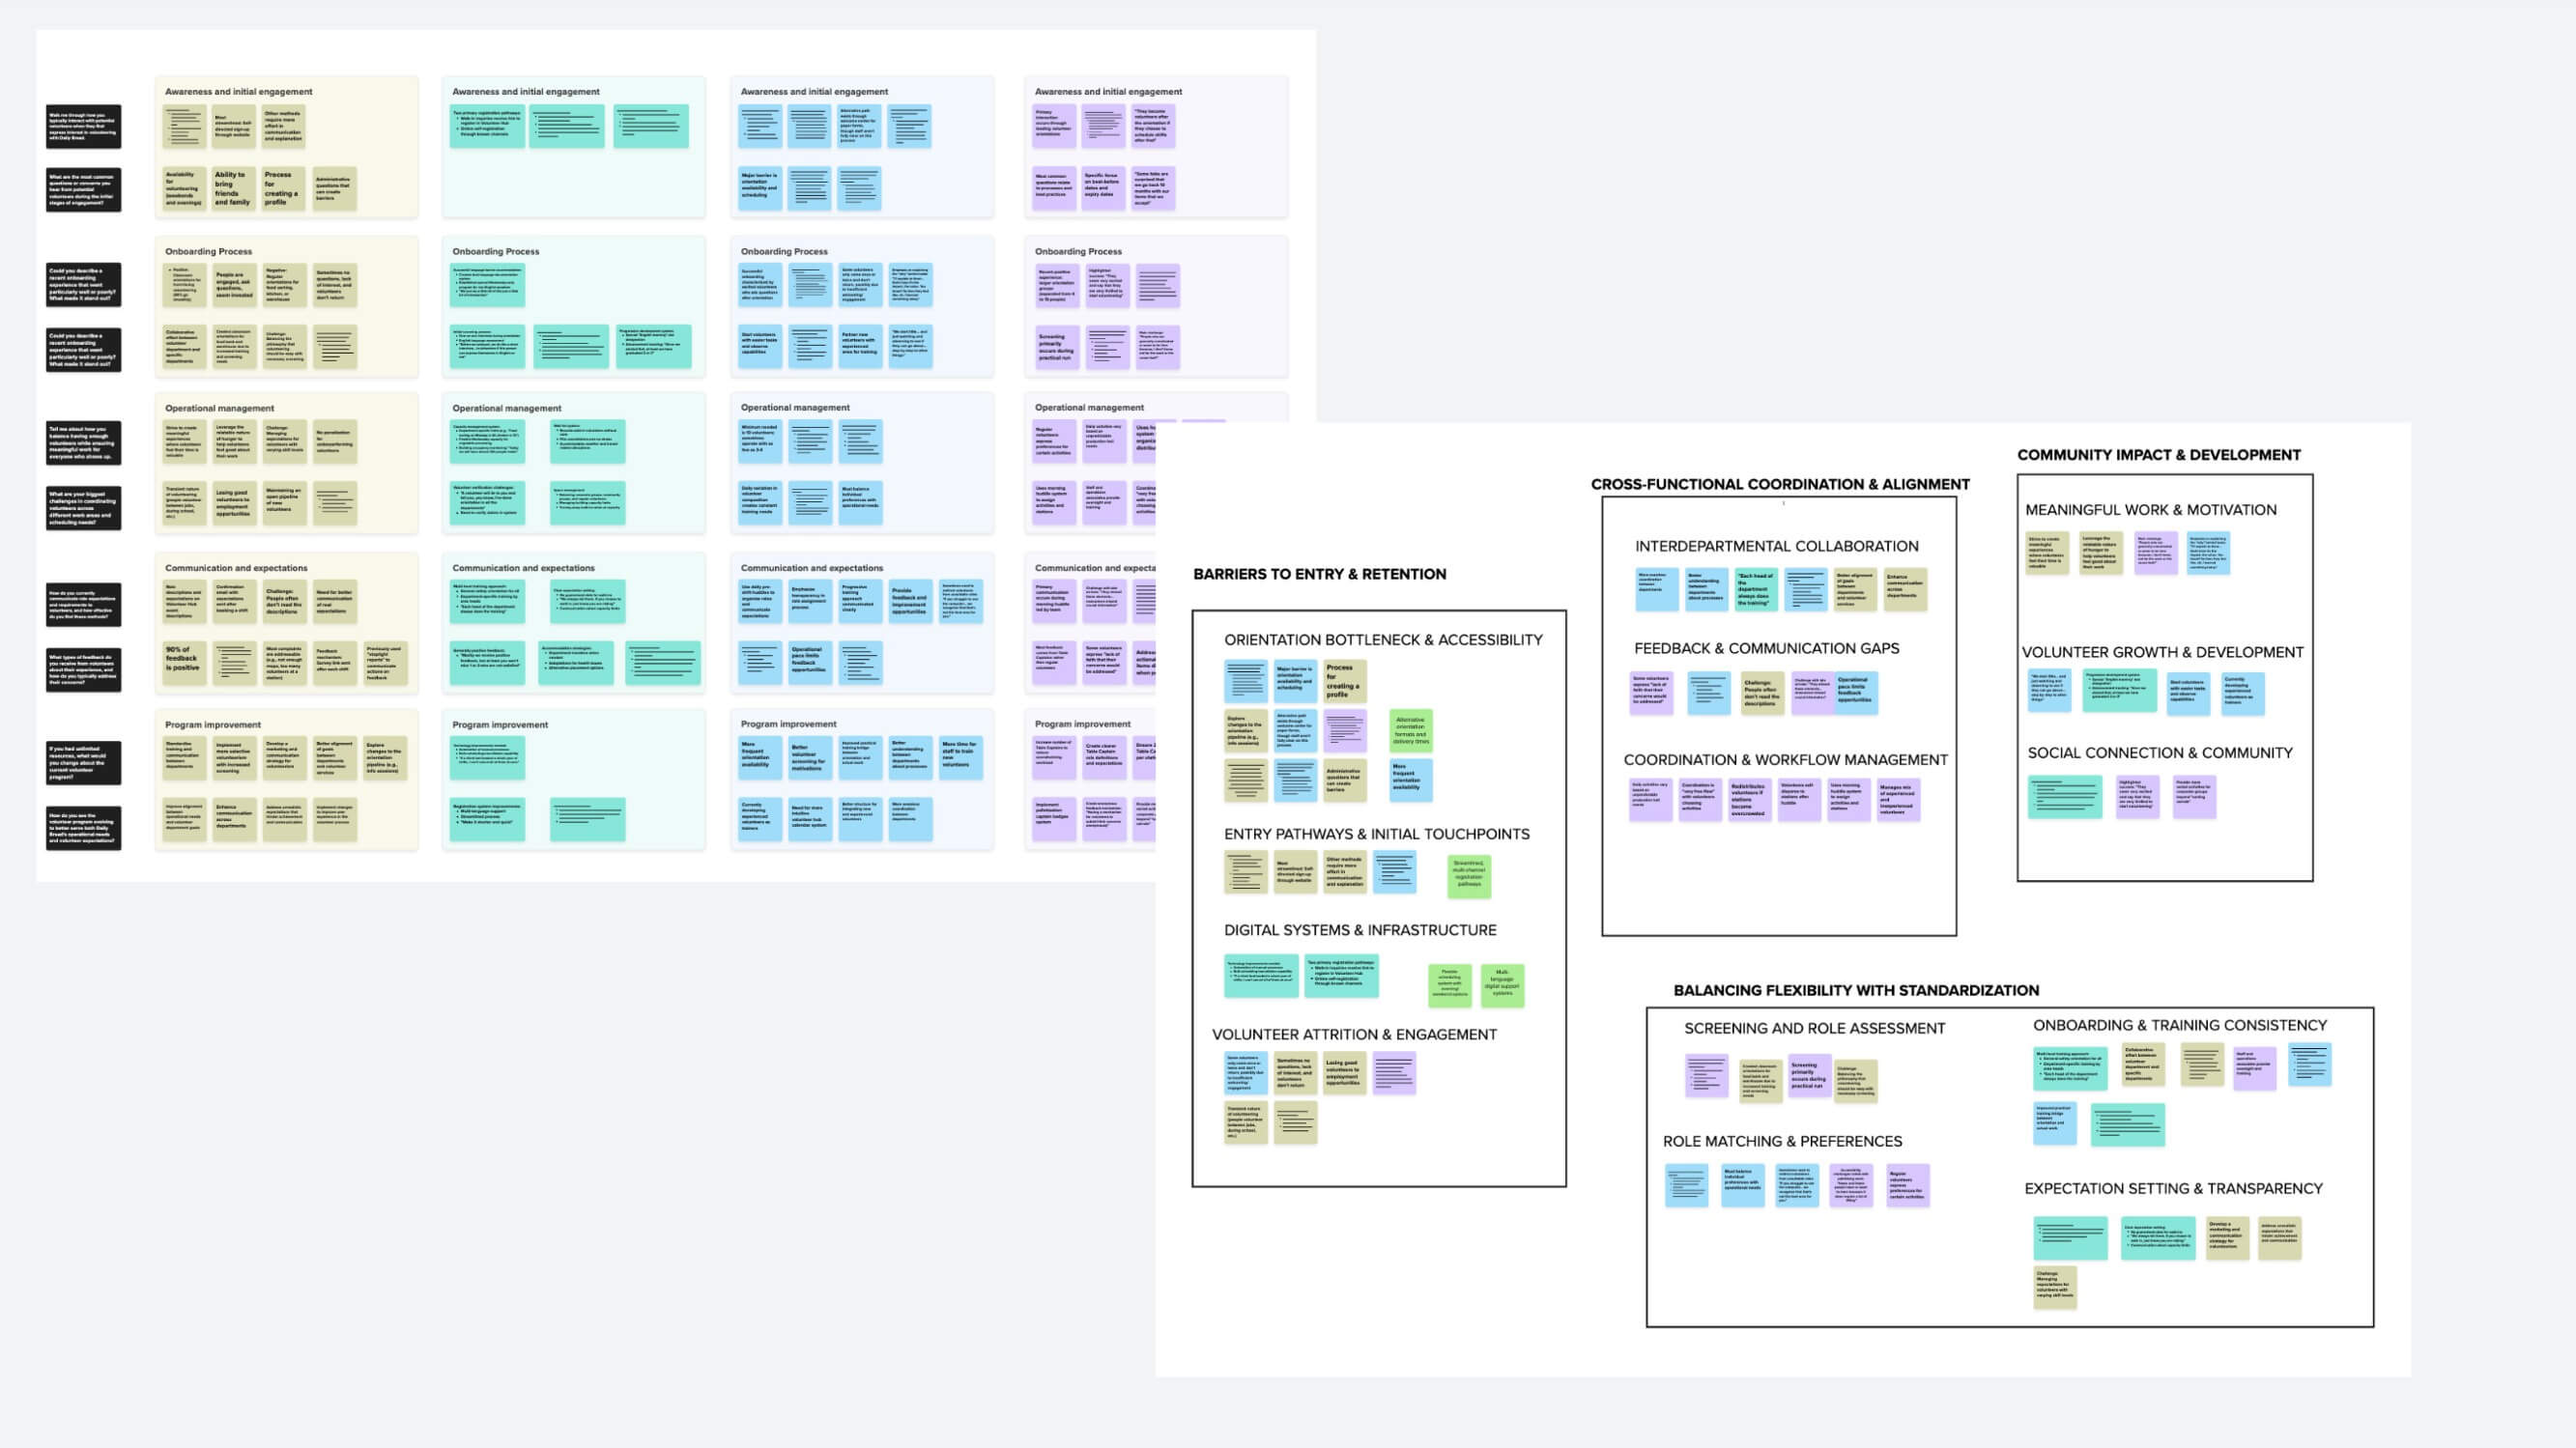Click the "Administrative questions that can create barriers" note

[x=337, y=192]
